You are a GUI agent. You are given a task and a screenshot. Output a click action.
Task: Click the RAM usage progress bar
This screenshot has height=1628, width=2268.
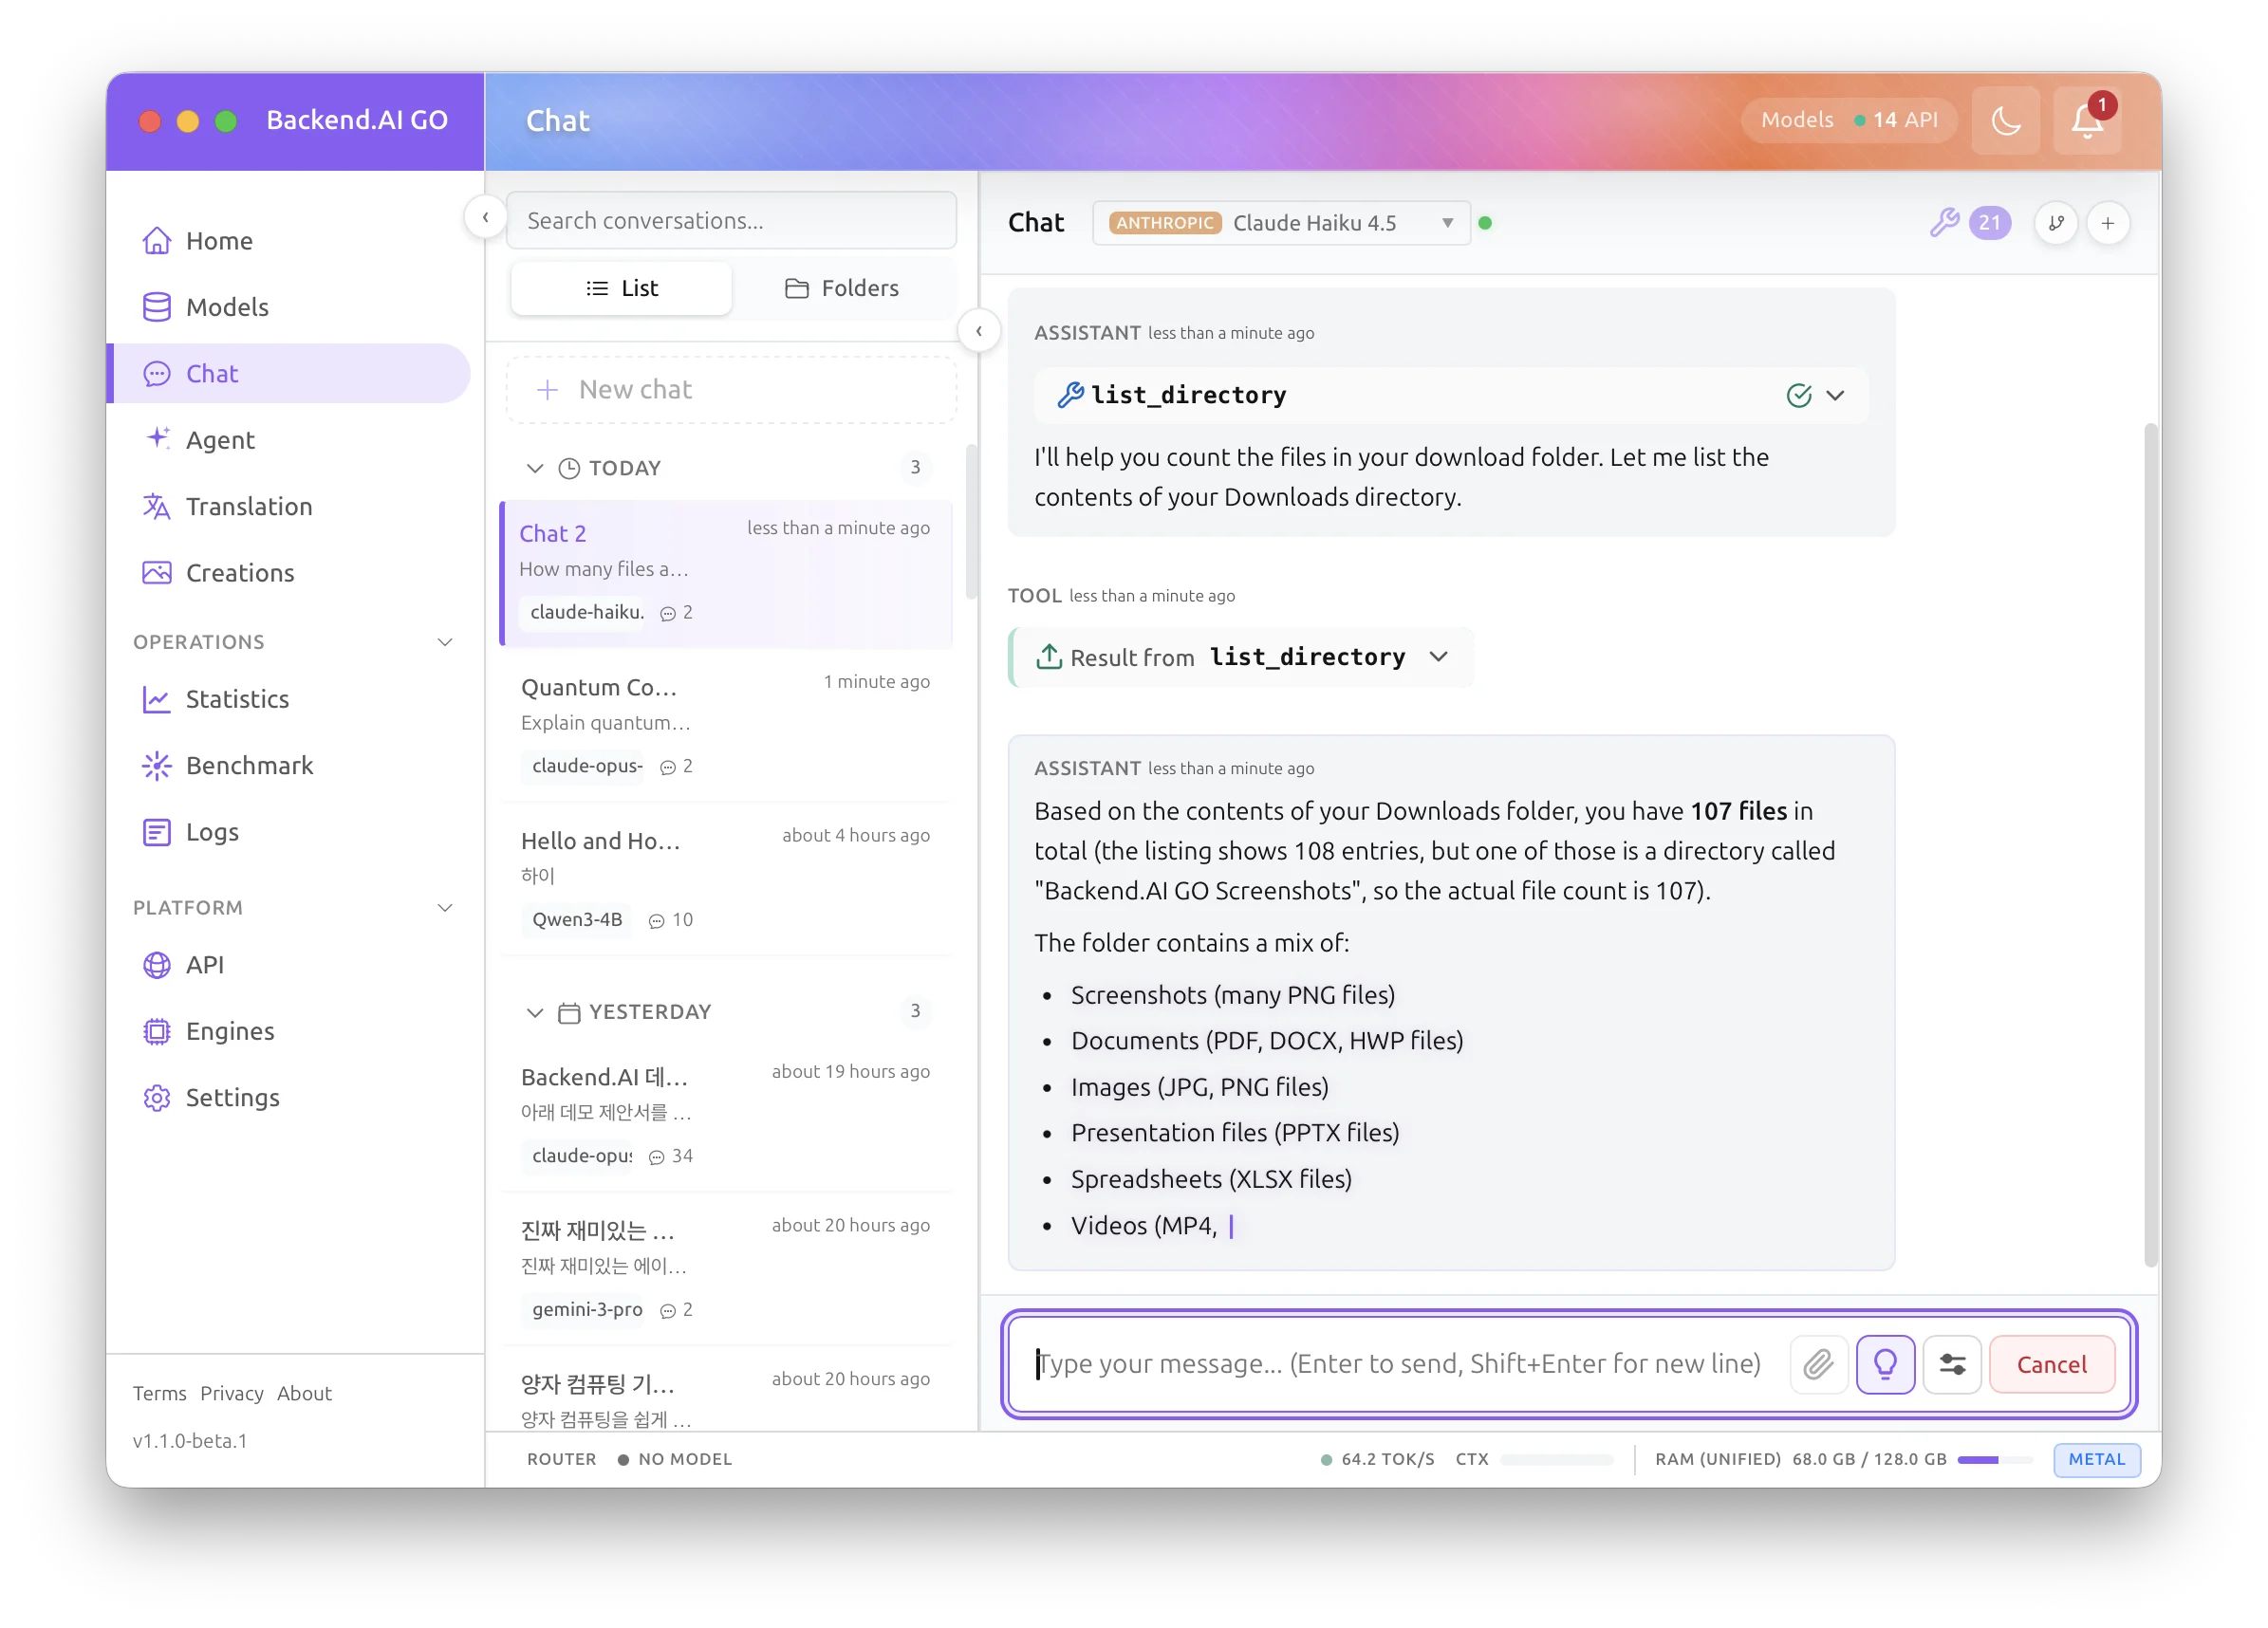1994,1459
